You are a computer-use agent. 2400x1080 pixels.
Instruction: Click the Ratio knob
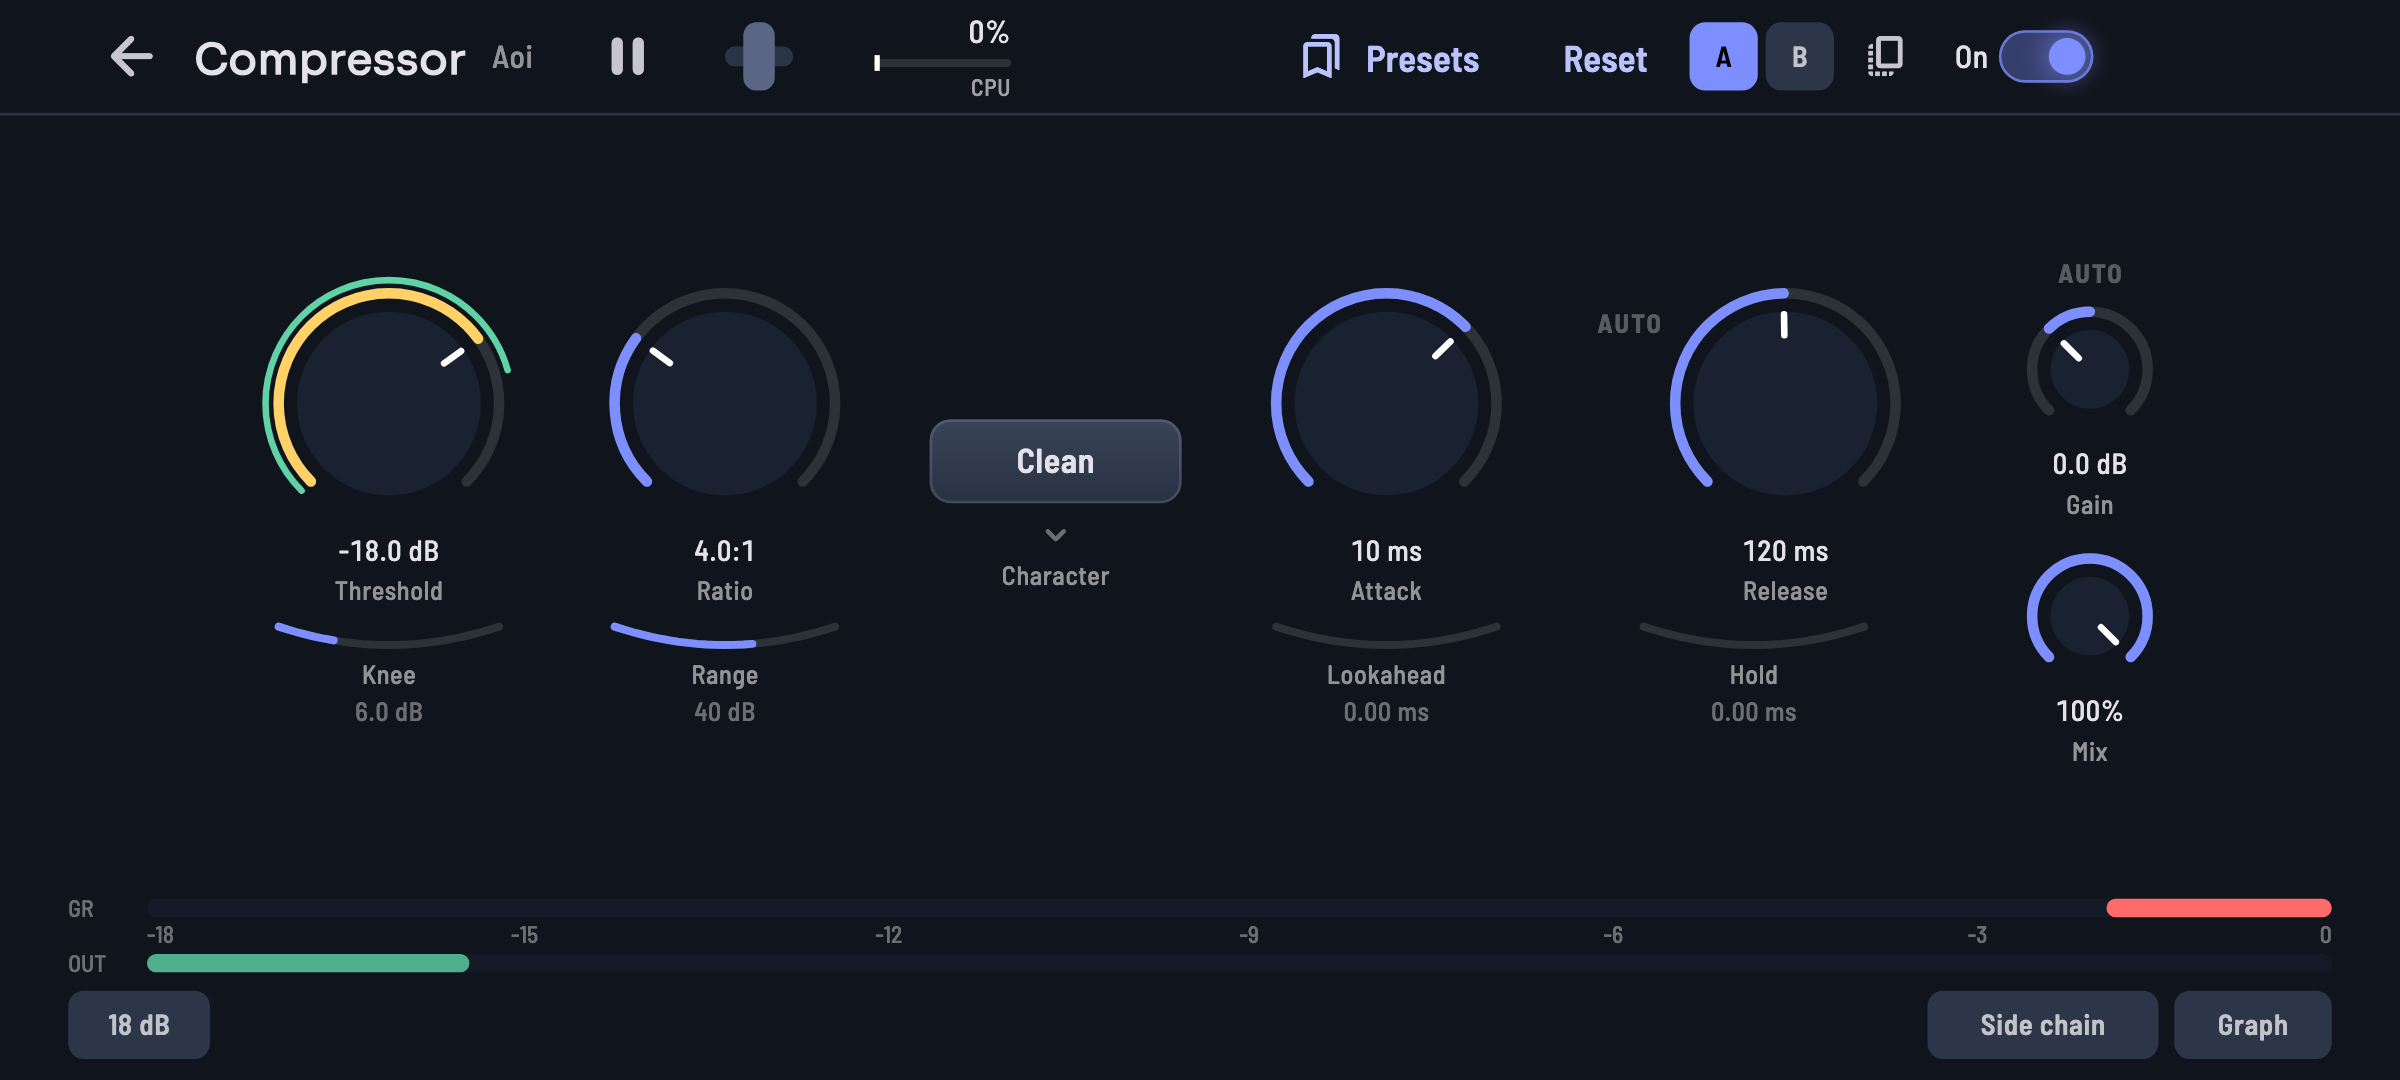click(725, 403)
